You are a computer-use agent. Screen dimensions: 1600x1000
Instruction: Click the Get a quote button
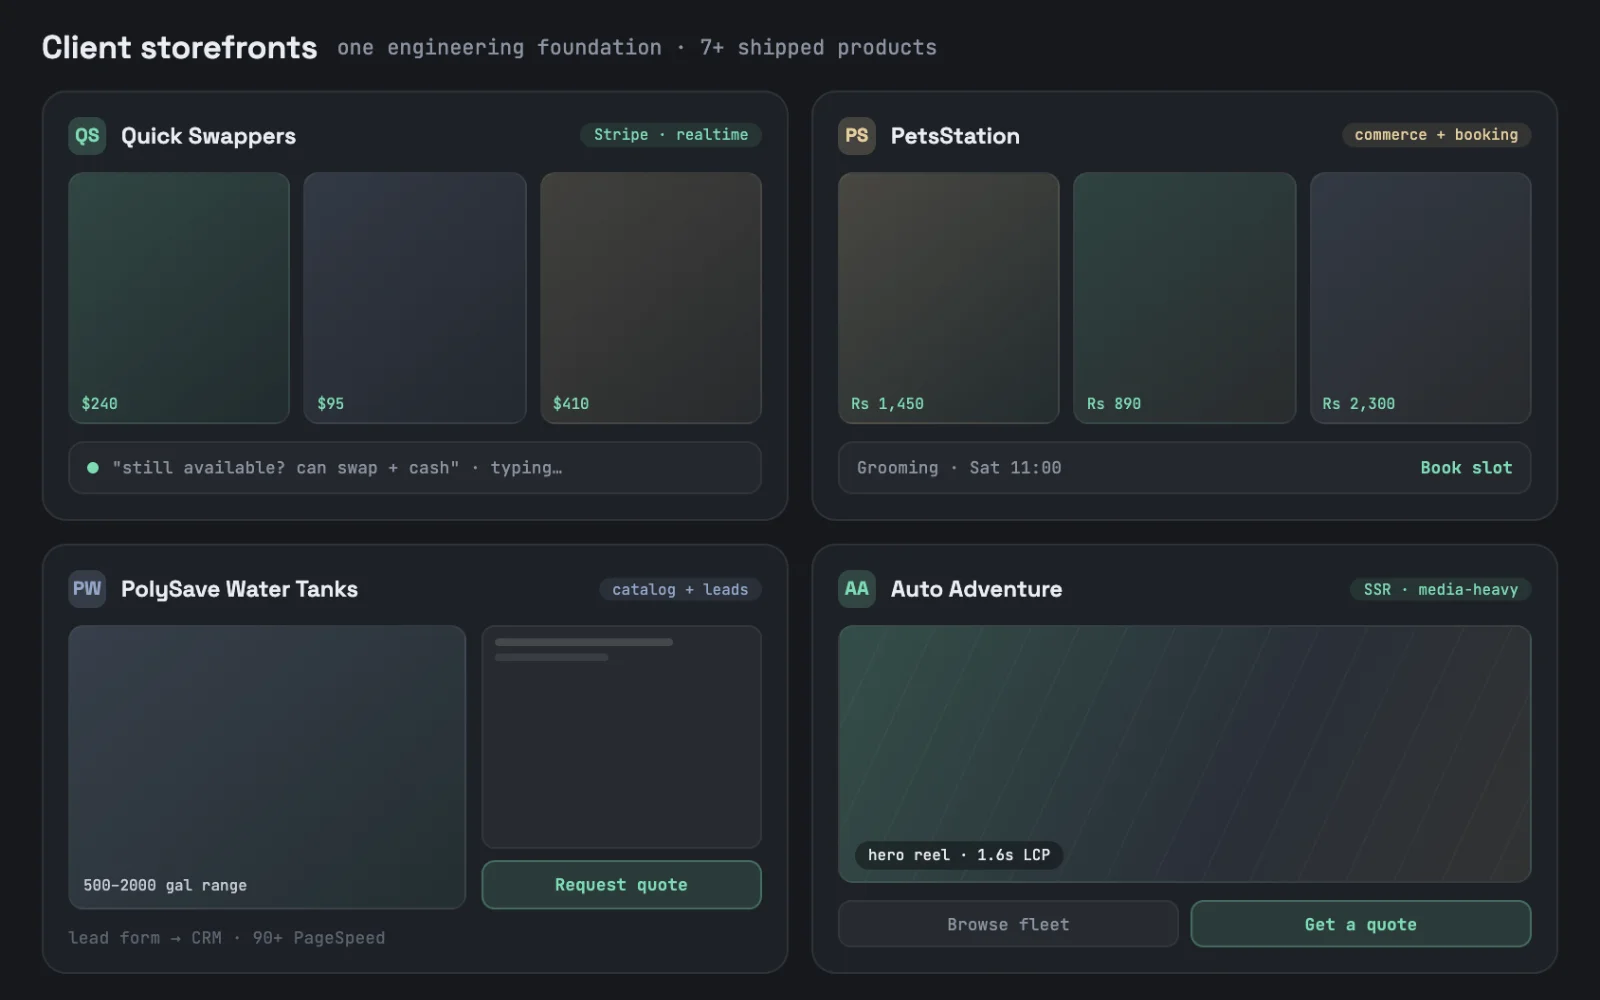pos(1361,924)
